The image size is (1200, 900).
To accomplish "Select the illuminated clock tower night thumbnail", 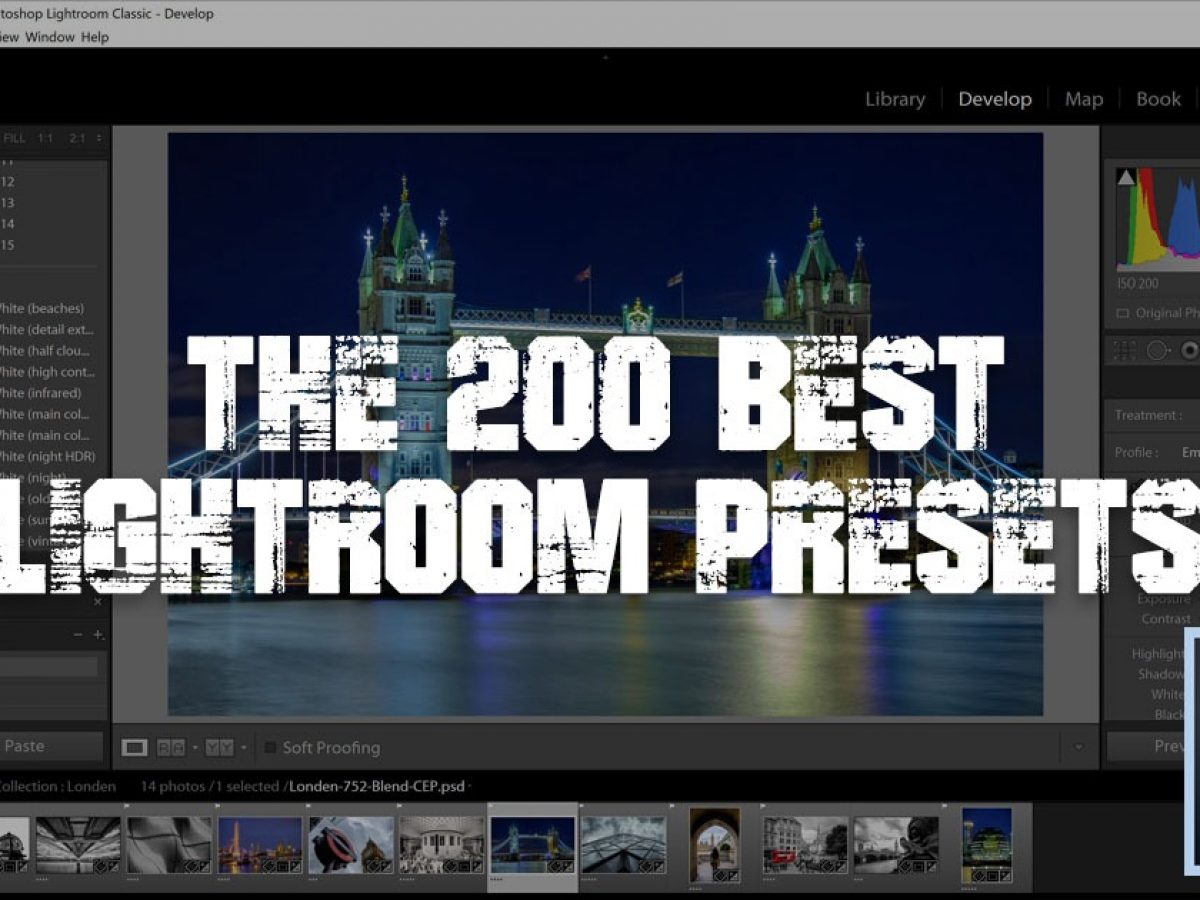I will [260, 845].
